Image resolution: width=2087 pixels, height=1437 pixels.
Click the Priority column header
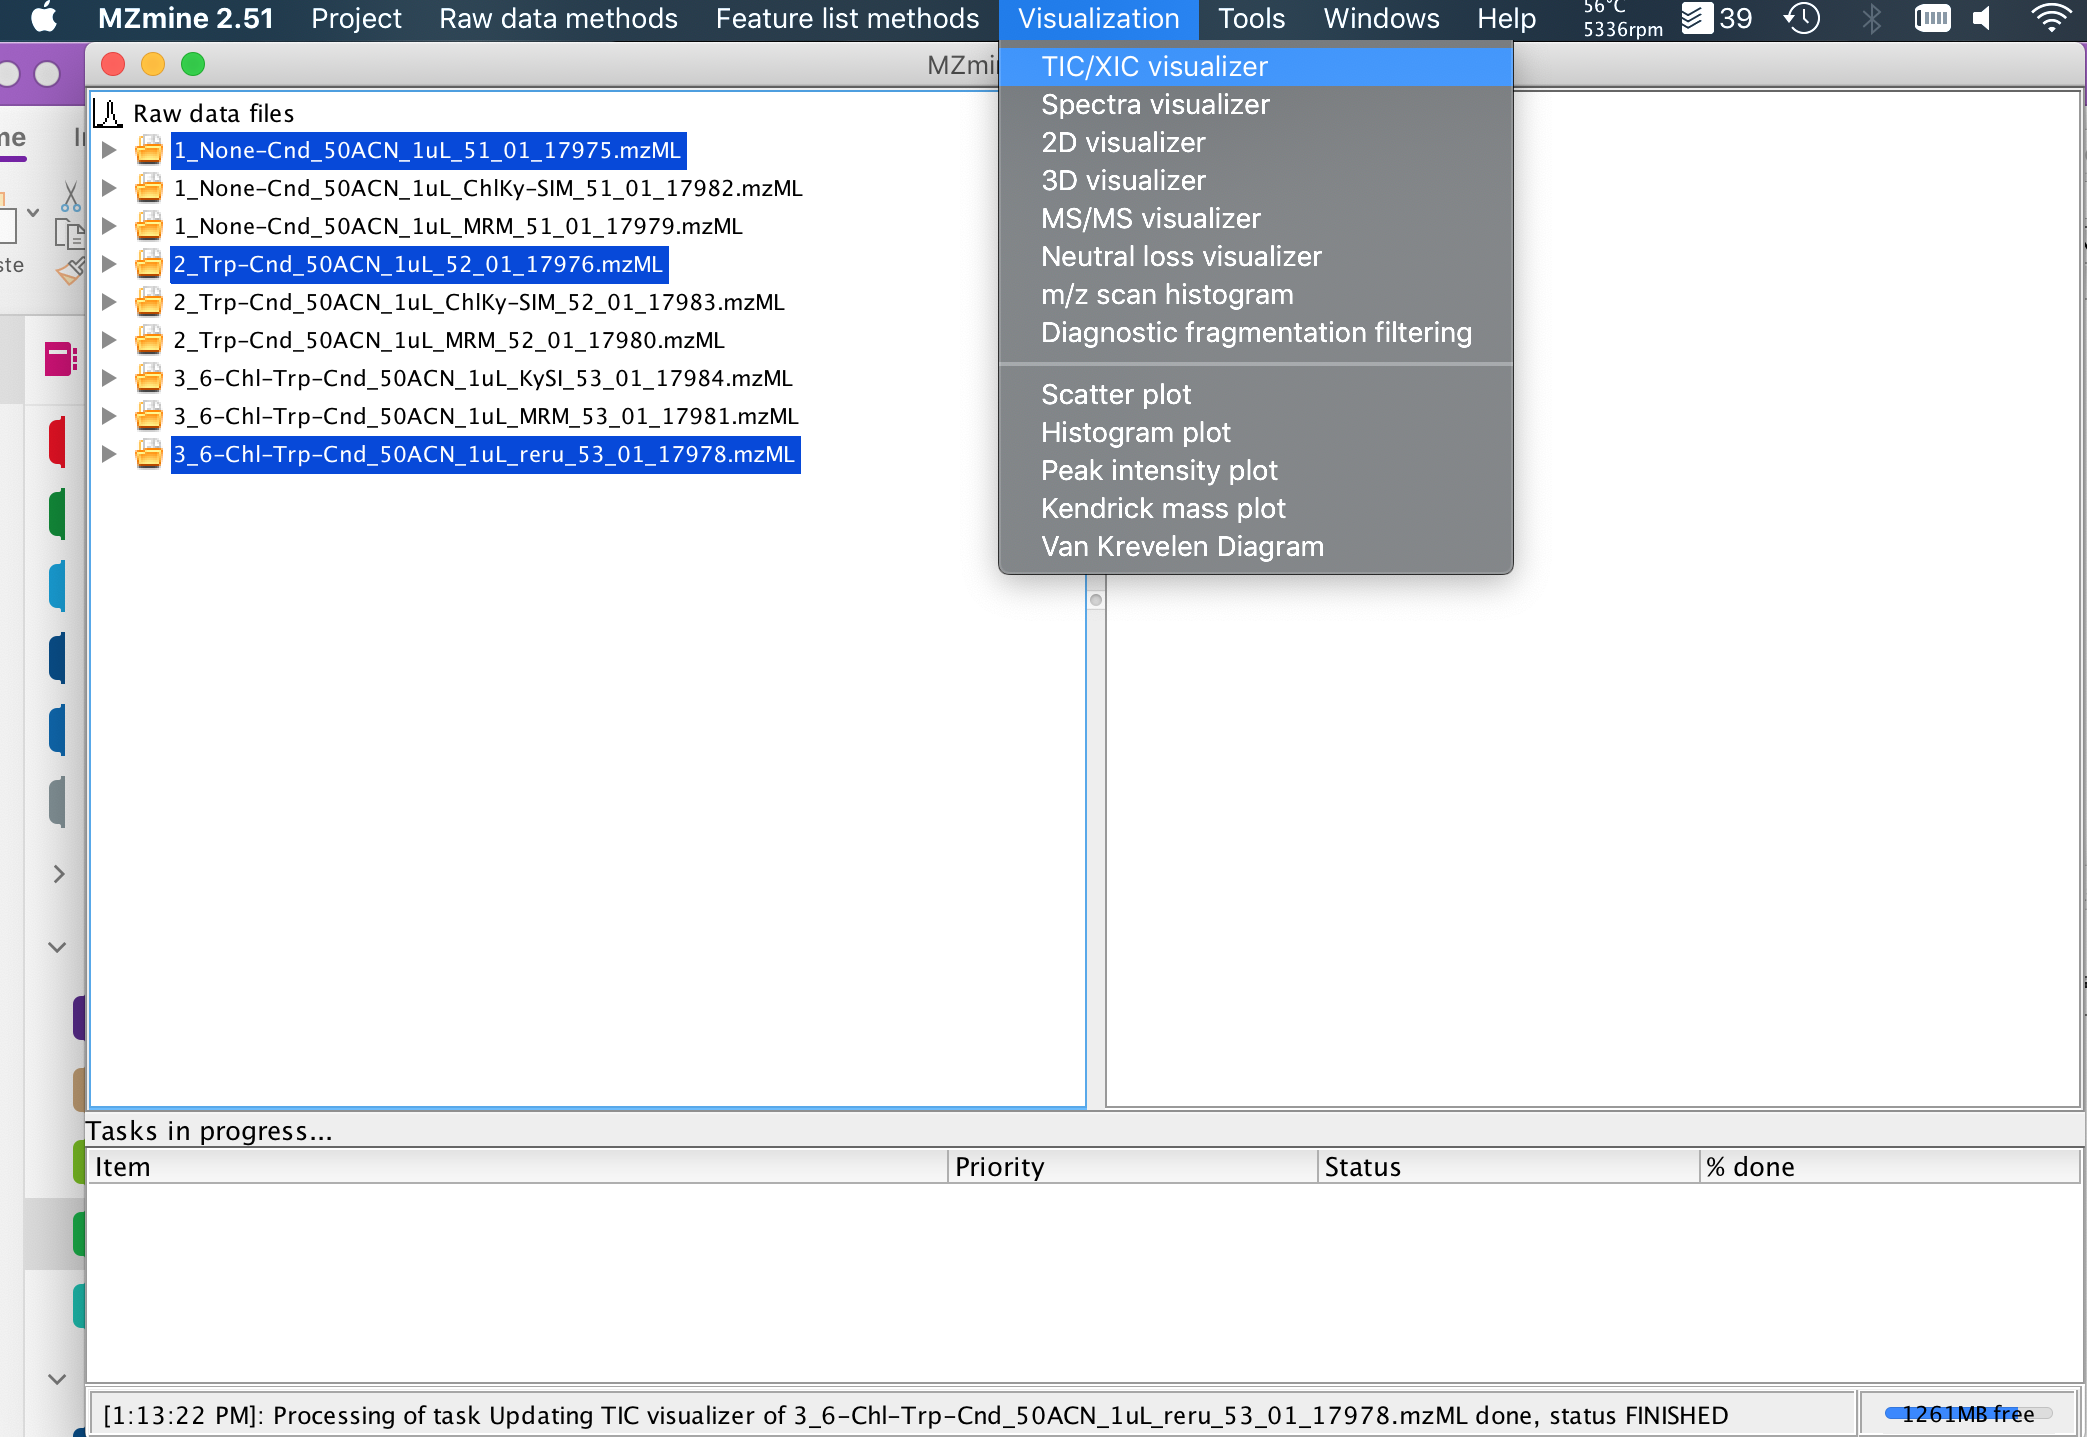point(1132,1167)
